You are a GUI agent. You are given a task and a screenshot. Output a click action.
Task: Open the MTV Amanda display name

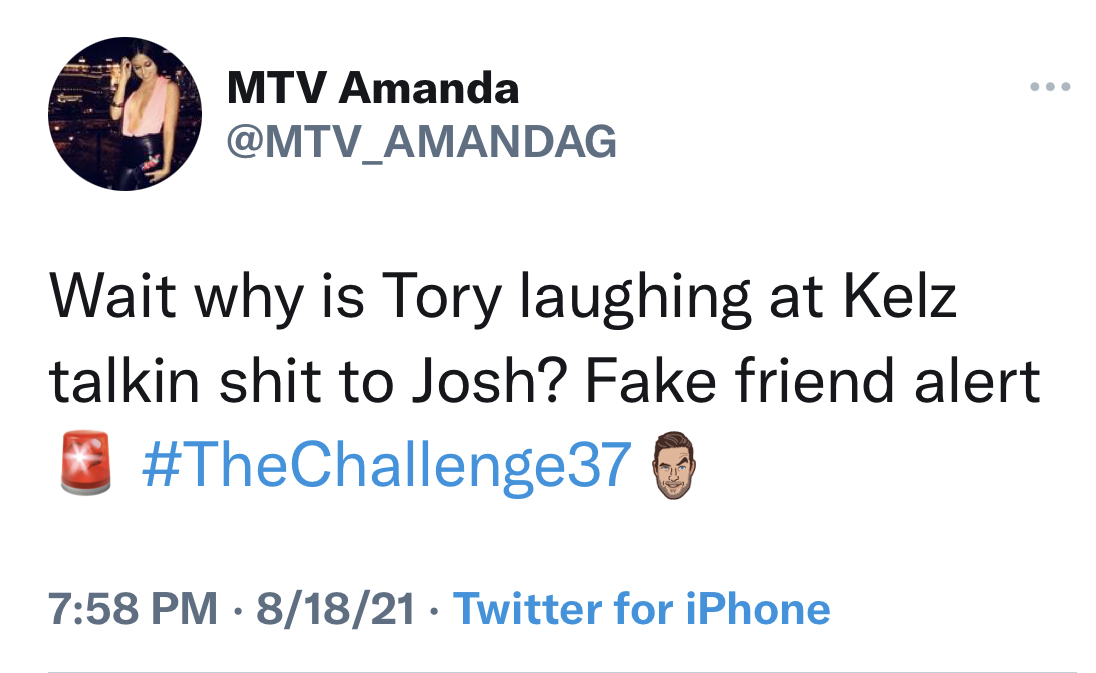pos(373,89)
